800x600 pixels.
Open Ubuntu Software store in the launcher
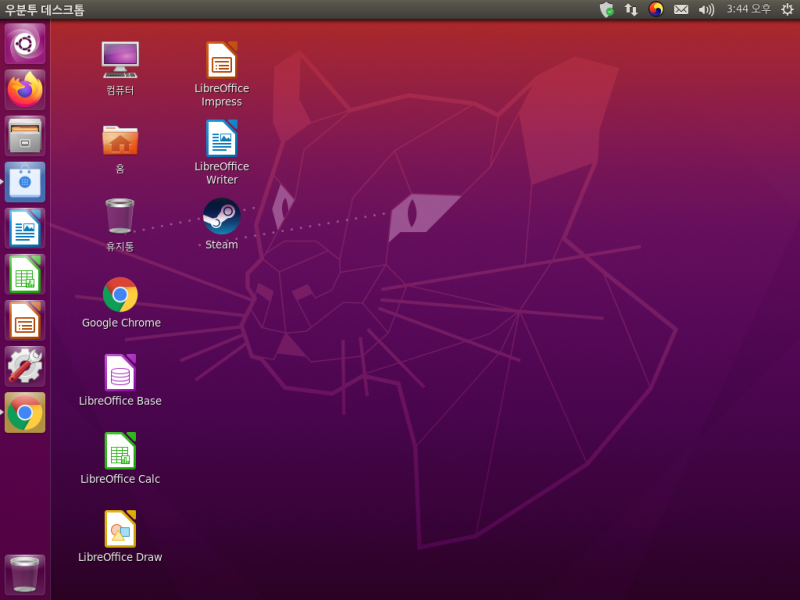tap(25, 182)
